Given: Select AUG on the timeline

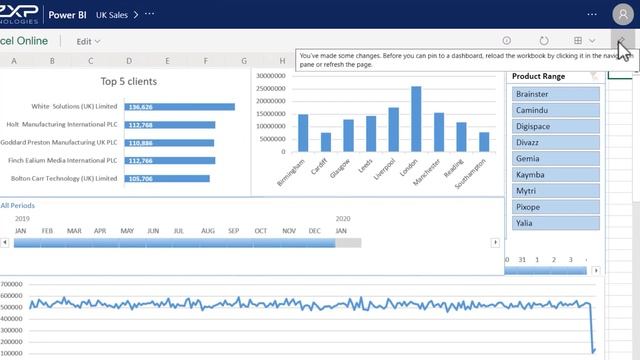Looking at the screenshot, I should click(x=208, y=231).
